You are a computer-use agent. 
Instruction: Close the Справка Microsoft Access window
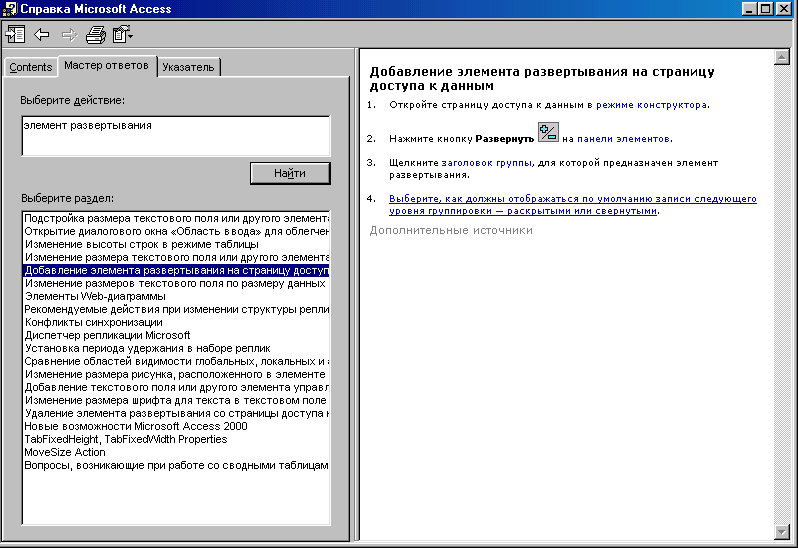click(x=784, y=9)
